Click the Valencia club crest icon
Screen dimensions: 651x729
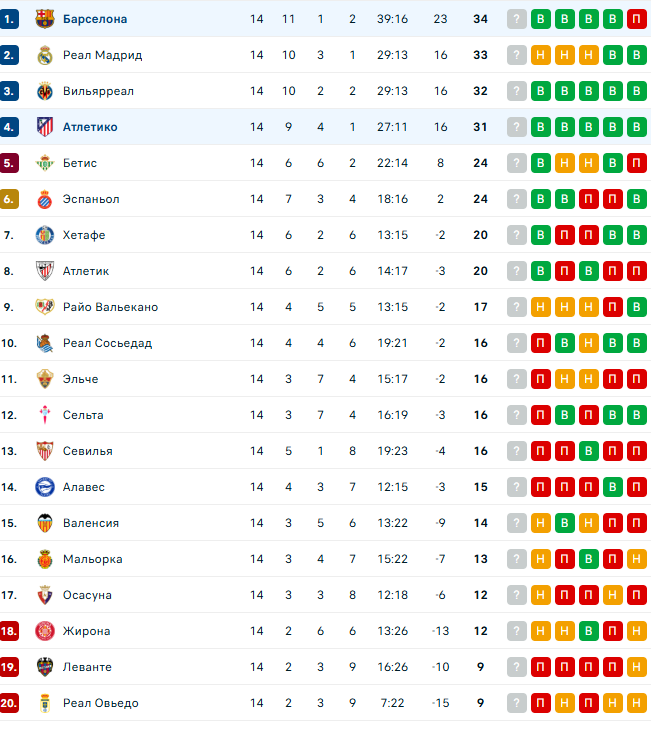click(x=44, y=523)
